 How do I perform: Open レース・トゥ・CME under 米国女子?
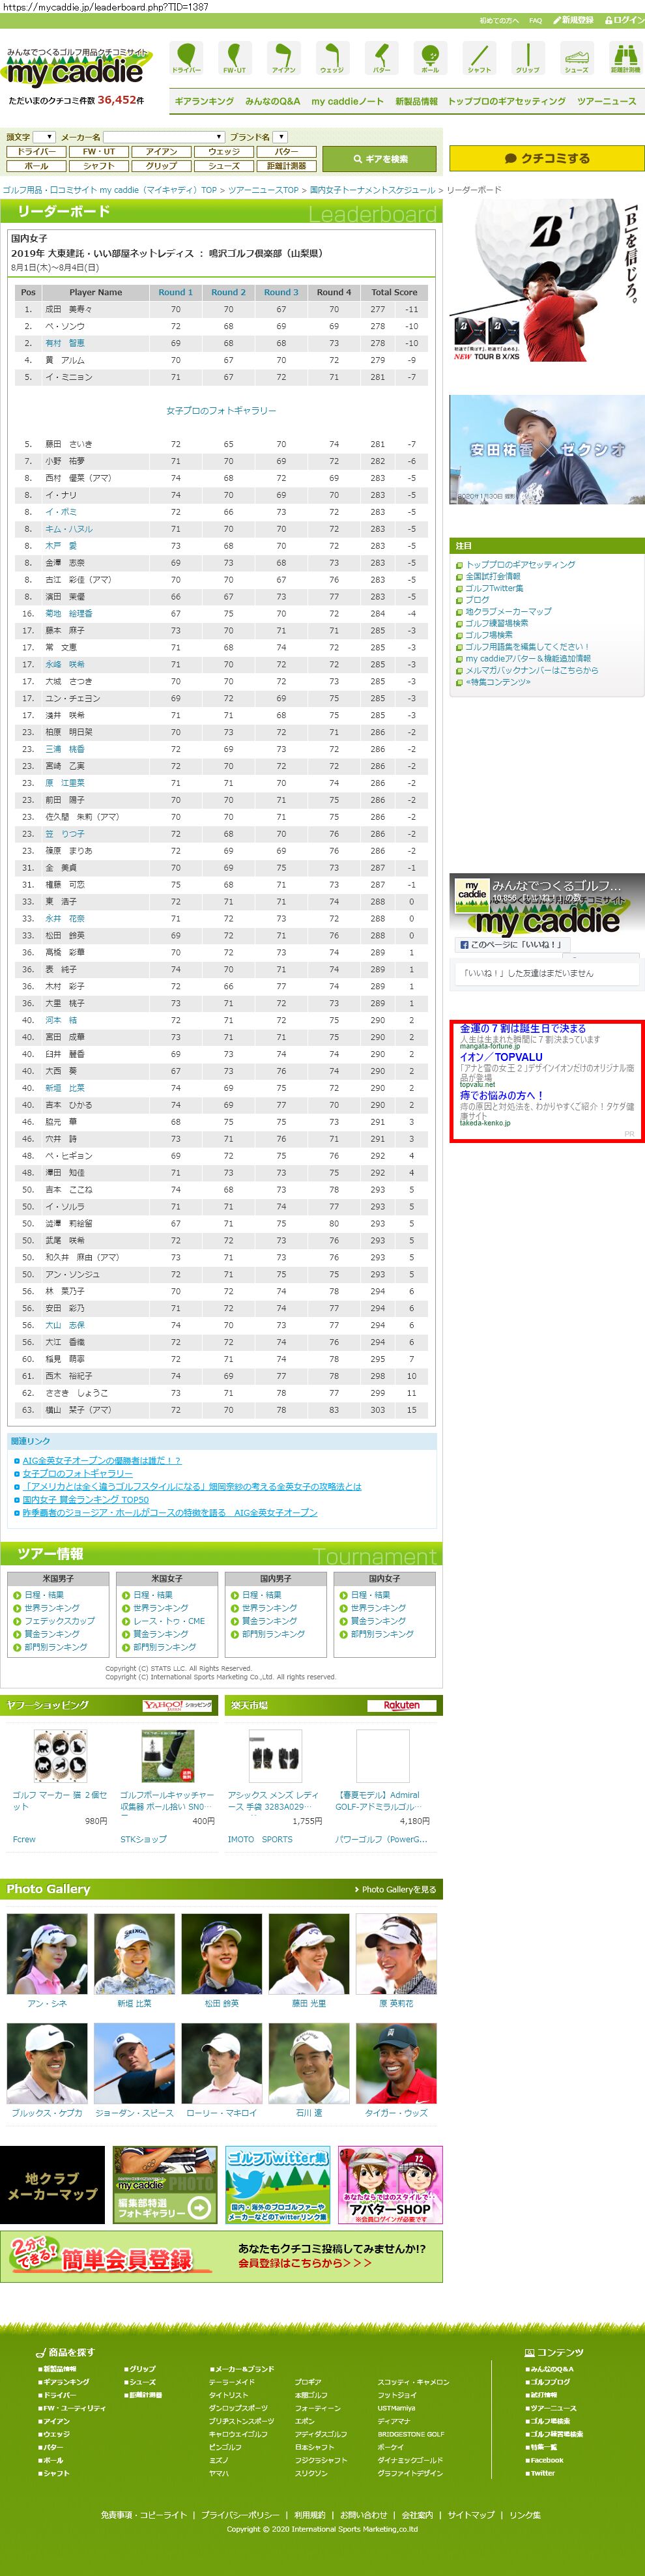coord(169,1621)
